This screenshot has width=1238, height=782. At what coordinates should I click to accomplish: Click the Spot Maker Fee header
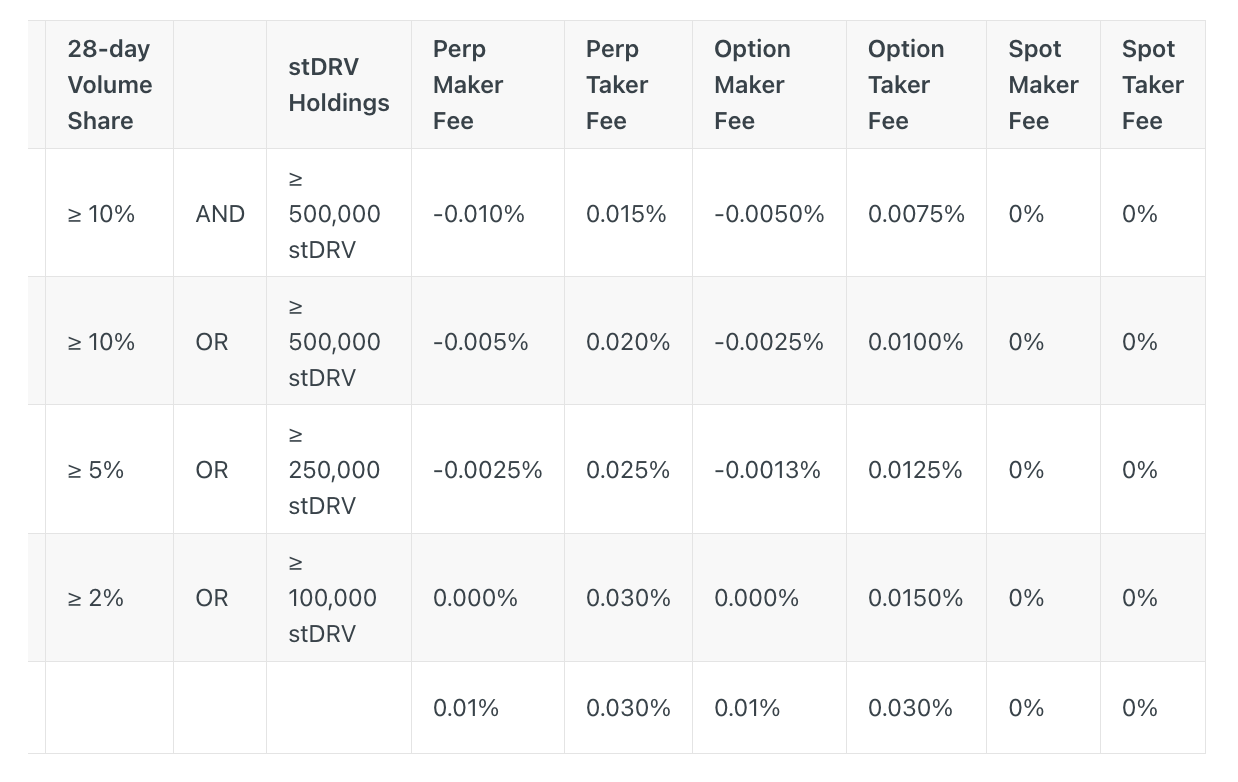pos(1044,85)
